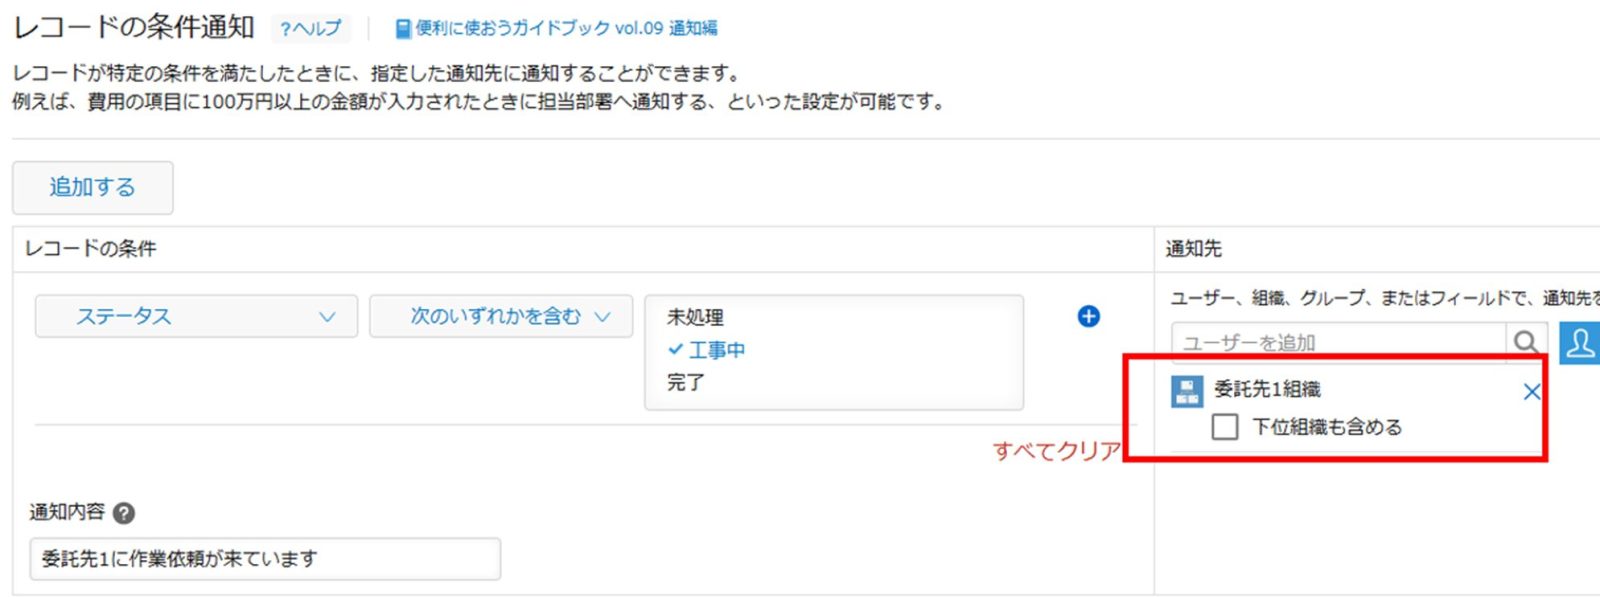This screenshot has width=1600, height=597.
Task: Click the blue plus add-condition icon
Action: pyautogui.click(x=1088, y=317)
